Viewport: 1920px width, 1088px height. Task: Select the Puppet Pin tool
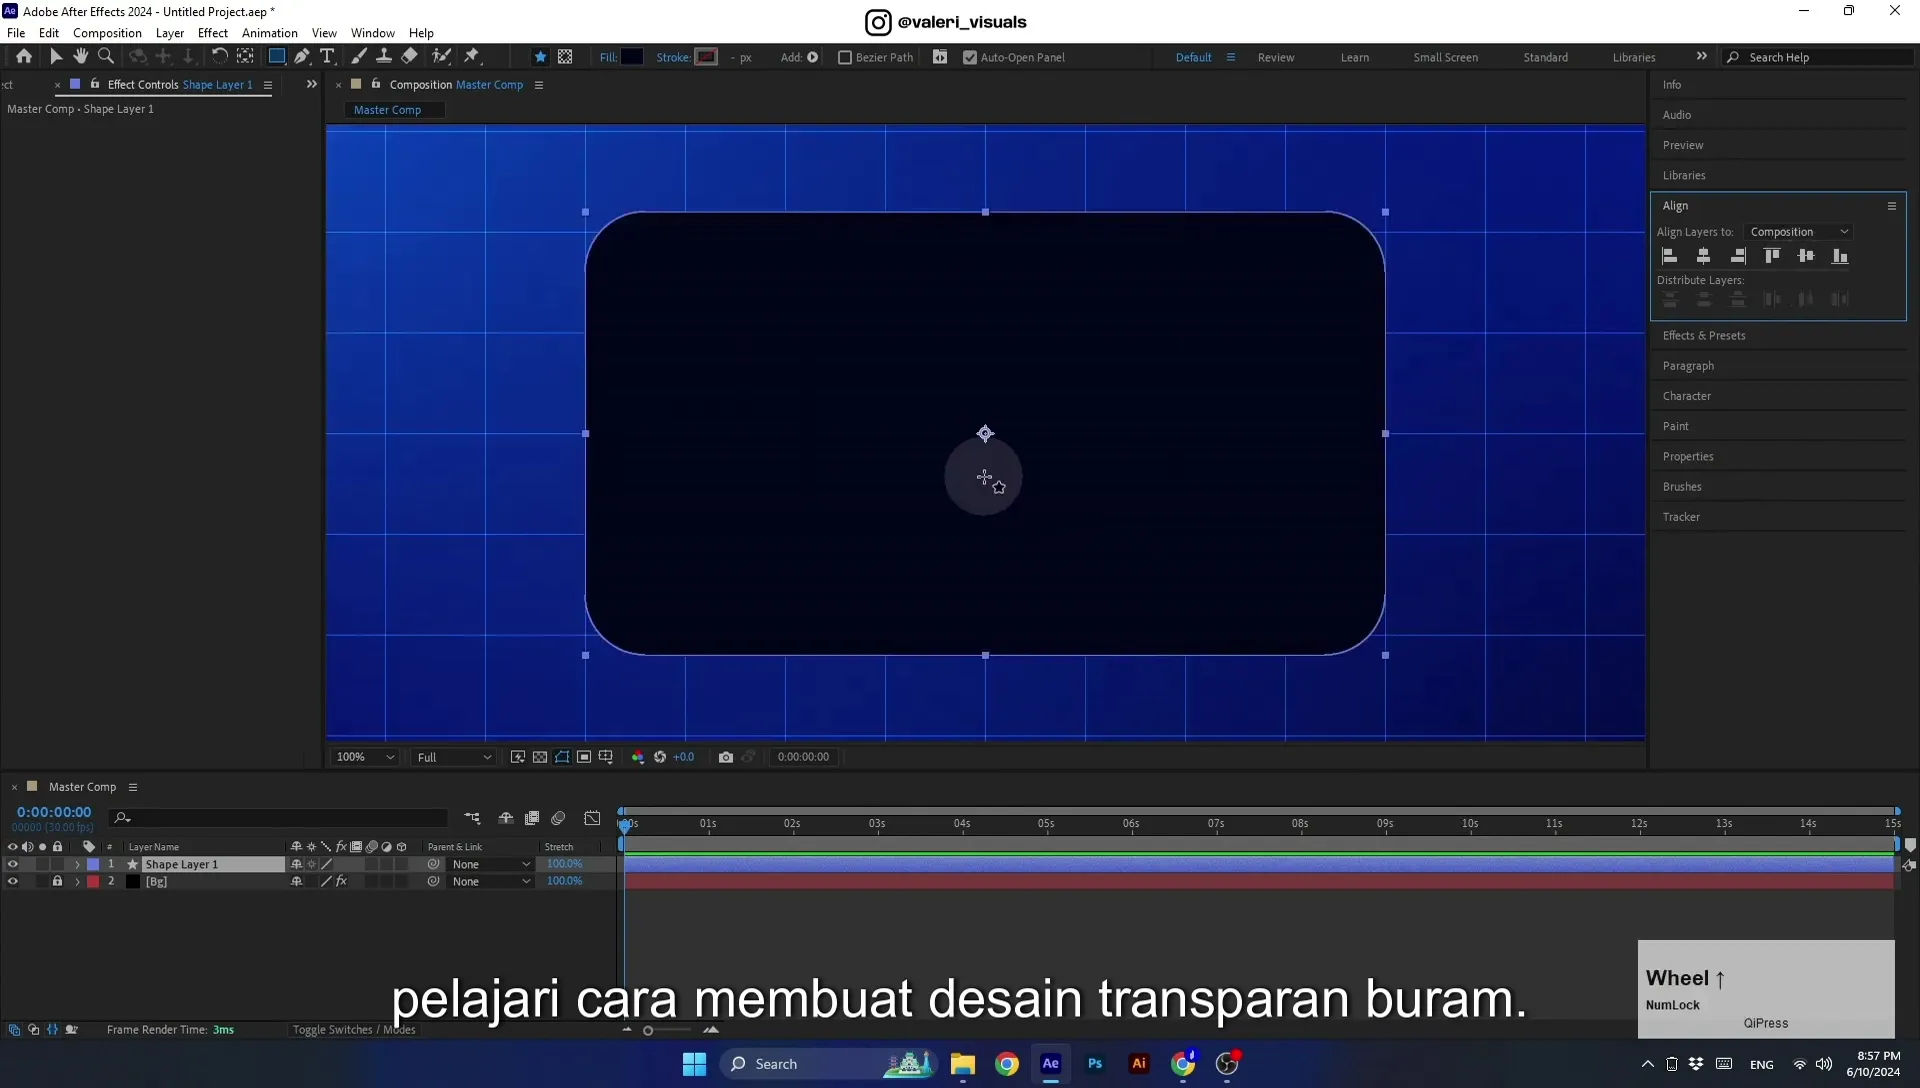pos(472,57)
